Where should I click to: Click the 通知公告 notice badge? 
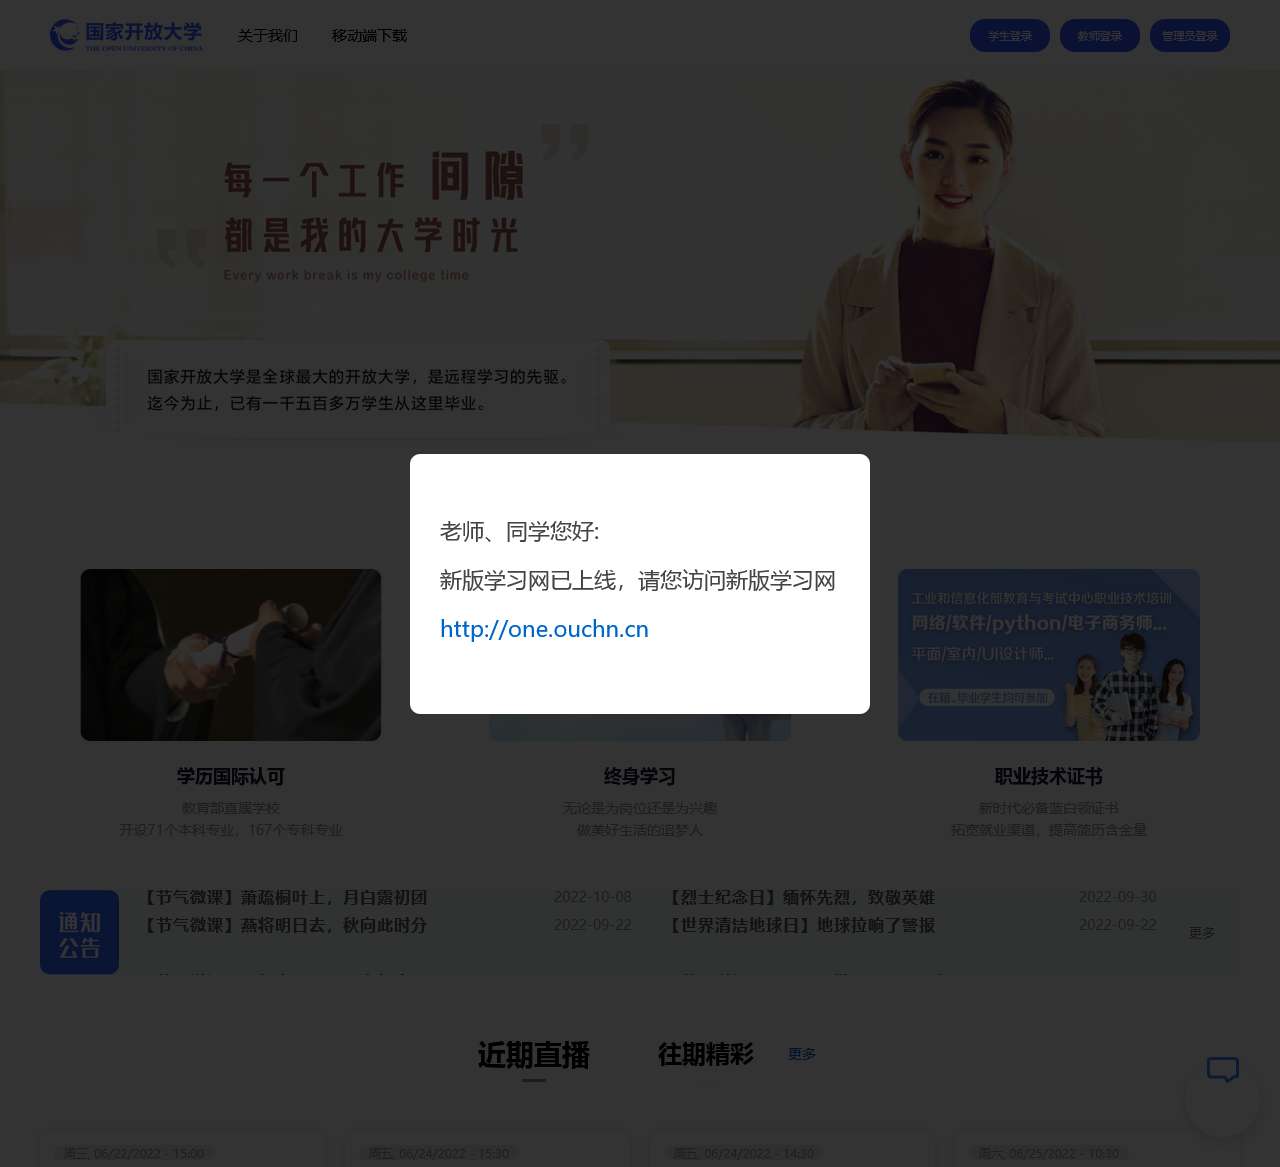point(79,932)
